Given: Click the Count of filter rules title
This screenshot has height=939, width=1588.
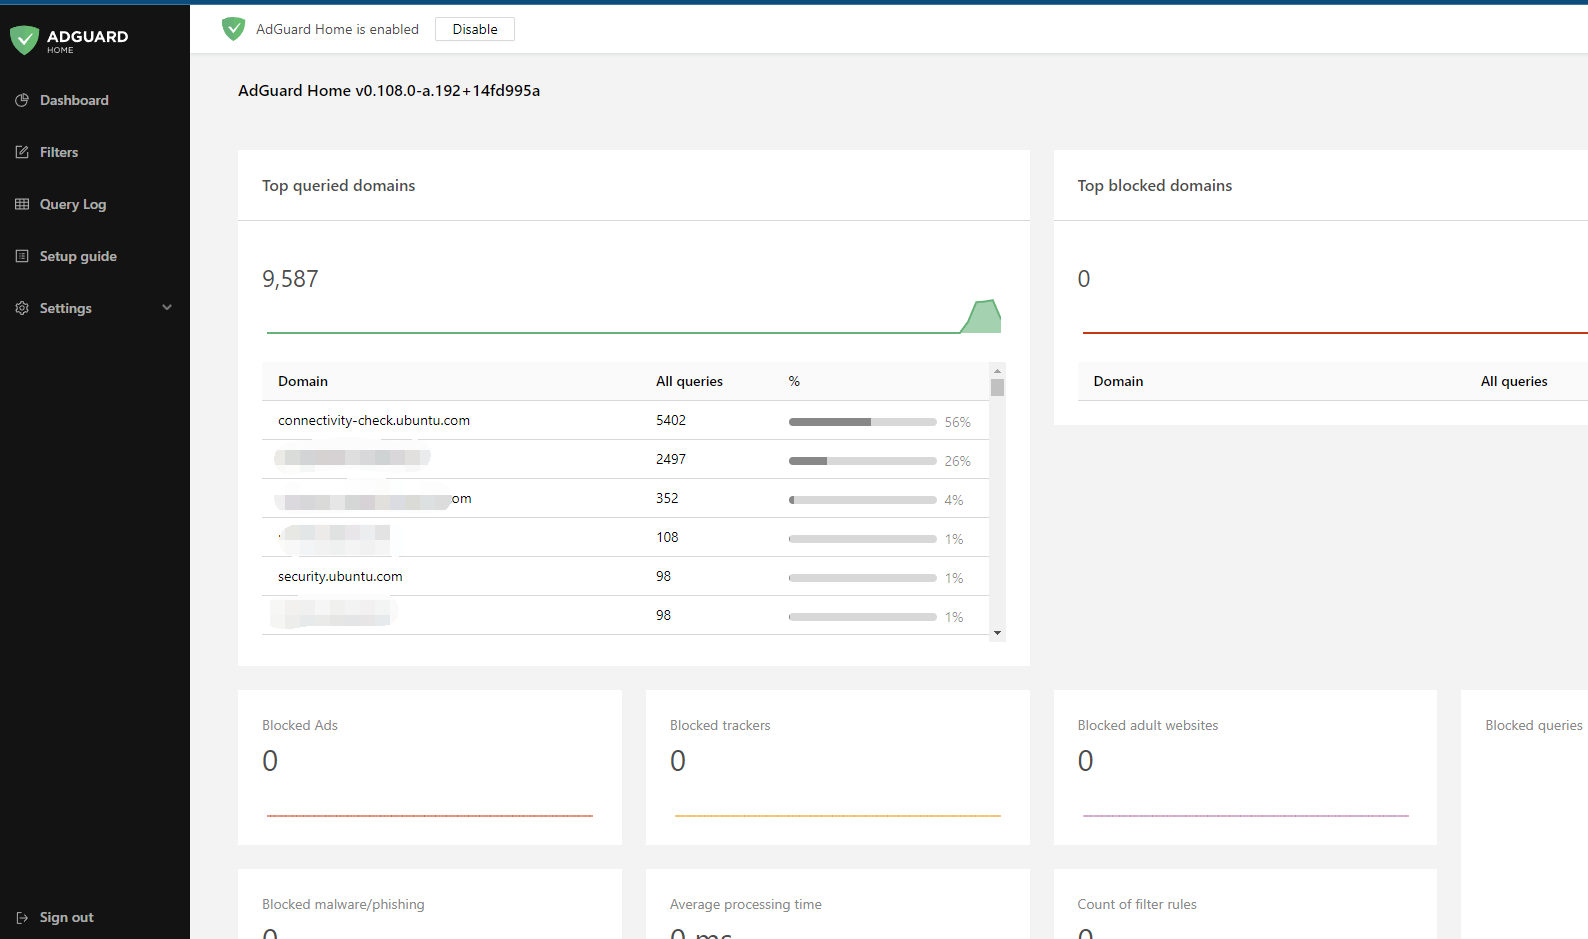Looking at the screenshot, I should coord(1137,904).
